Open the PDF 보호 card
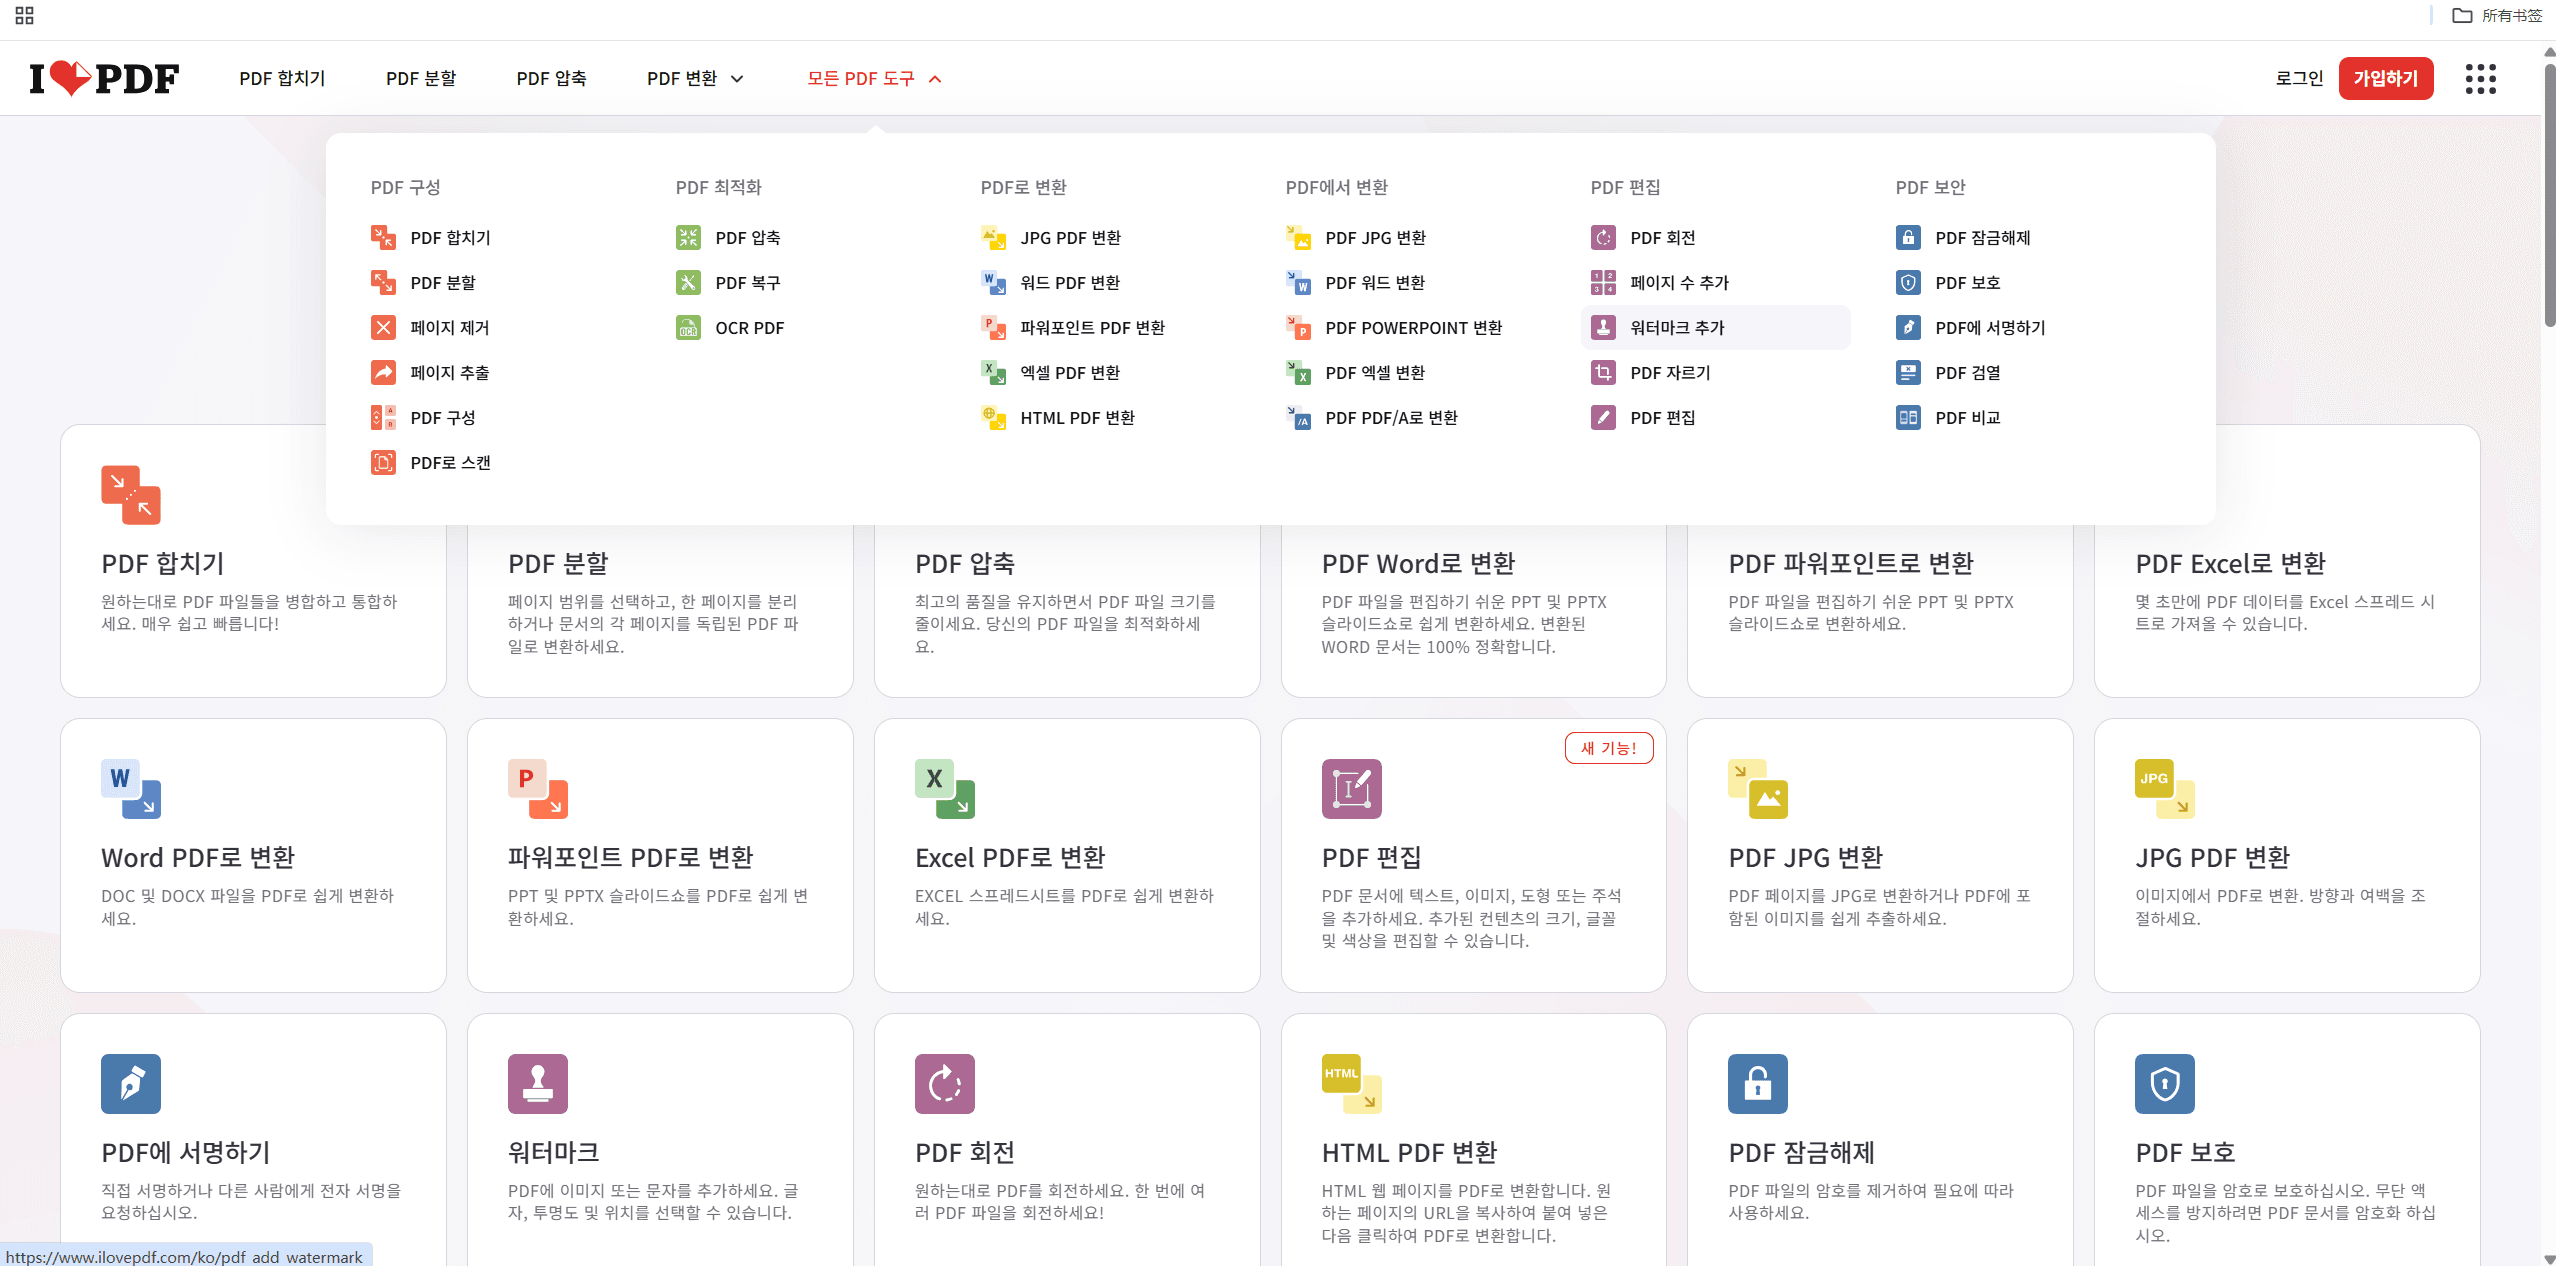Screen dimensions: 2556x1266 (2287, 1140)
